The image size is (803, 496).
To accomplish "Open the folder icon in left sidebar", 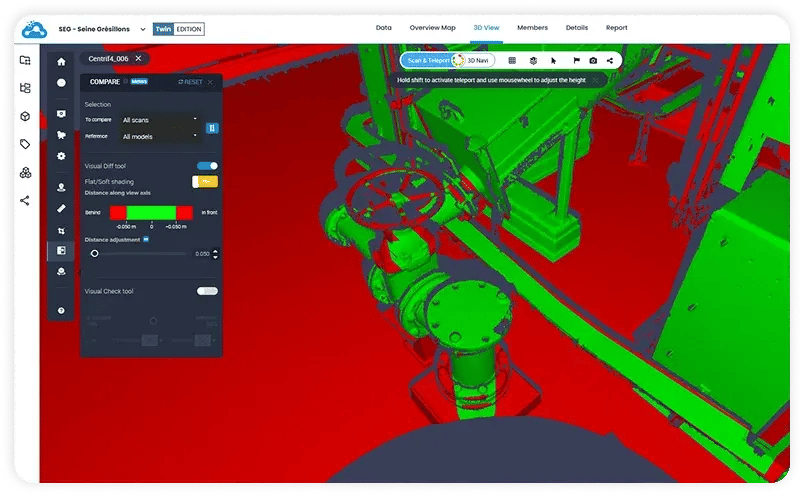I will 25,60.
